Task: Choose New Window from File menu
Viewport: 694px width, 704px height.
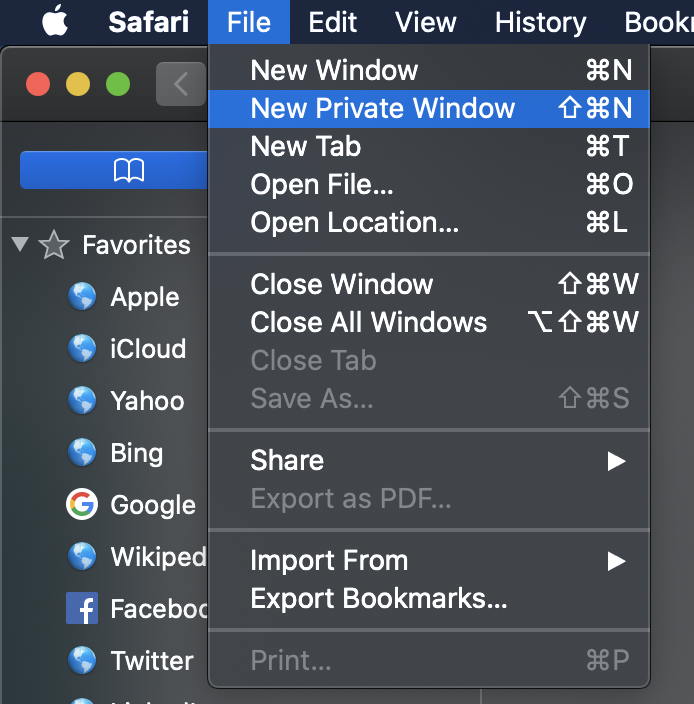Action: pos(429,70)
